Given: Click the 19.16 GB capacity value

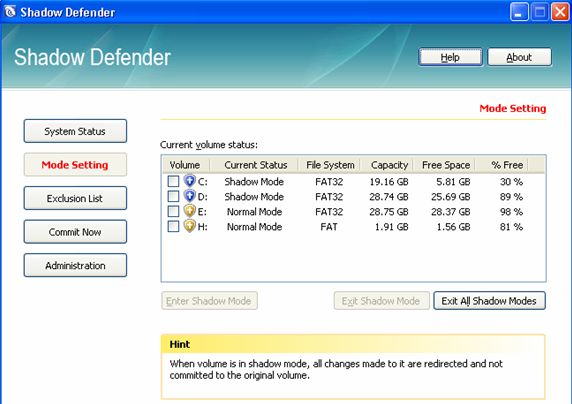Looking at the screenshot, I should pos(389,182).
